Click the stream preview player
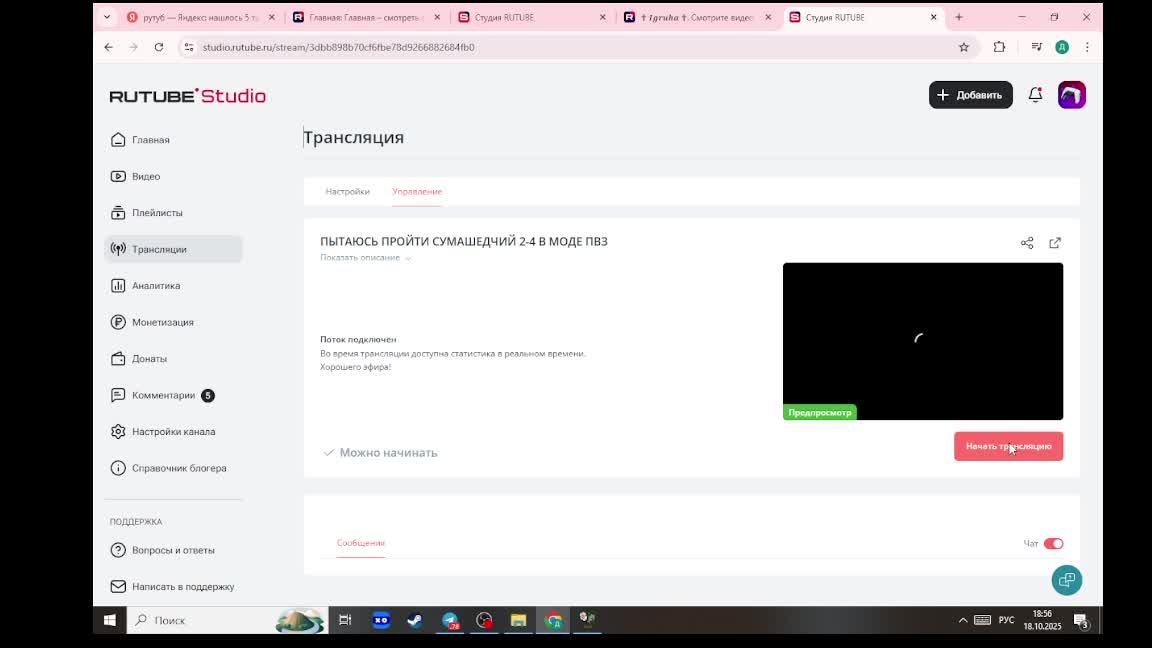The image size is (1152, 648). 923,342
